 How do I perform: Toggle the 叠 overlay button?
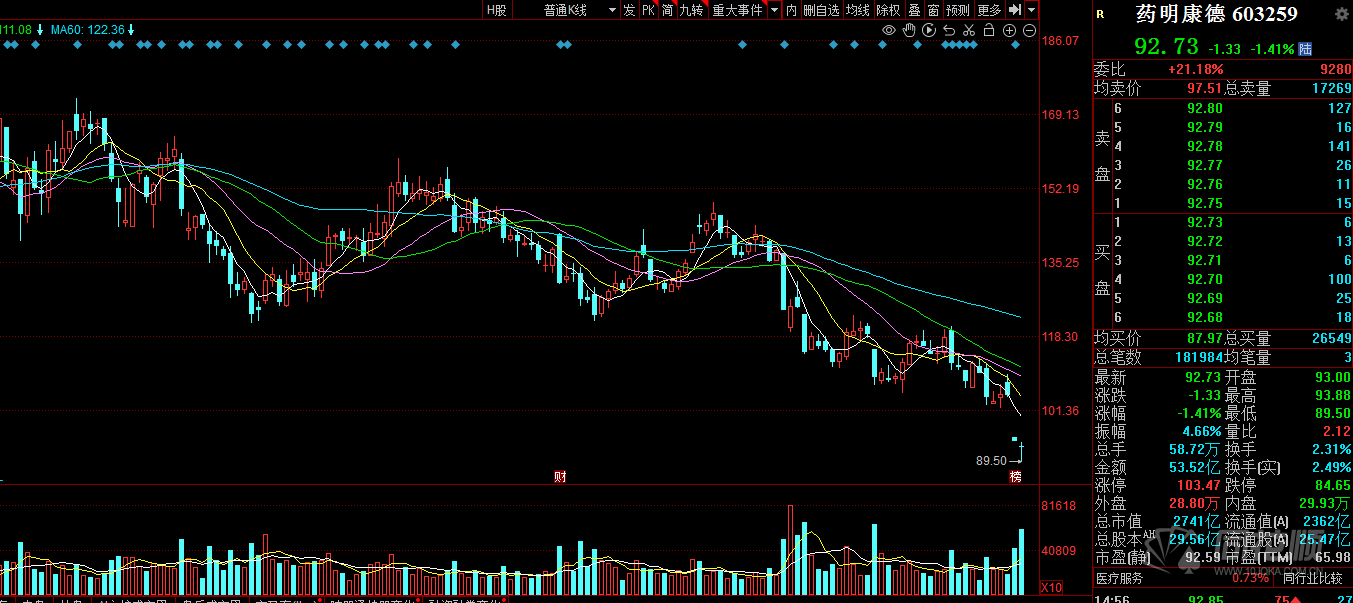click(914, 10)
